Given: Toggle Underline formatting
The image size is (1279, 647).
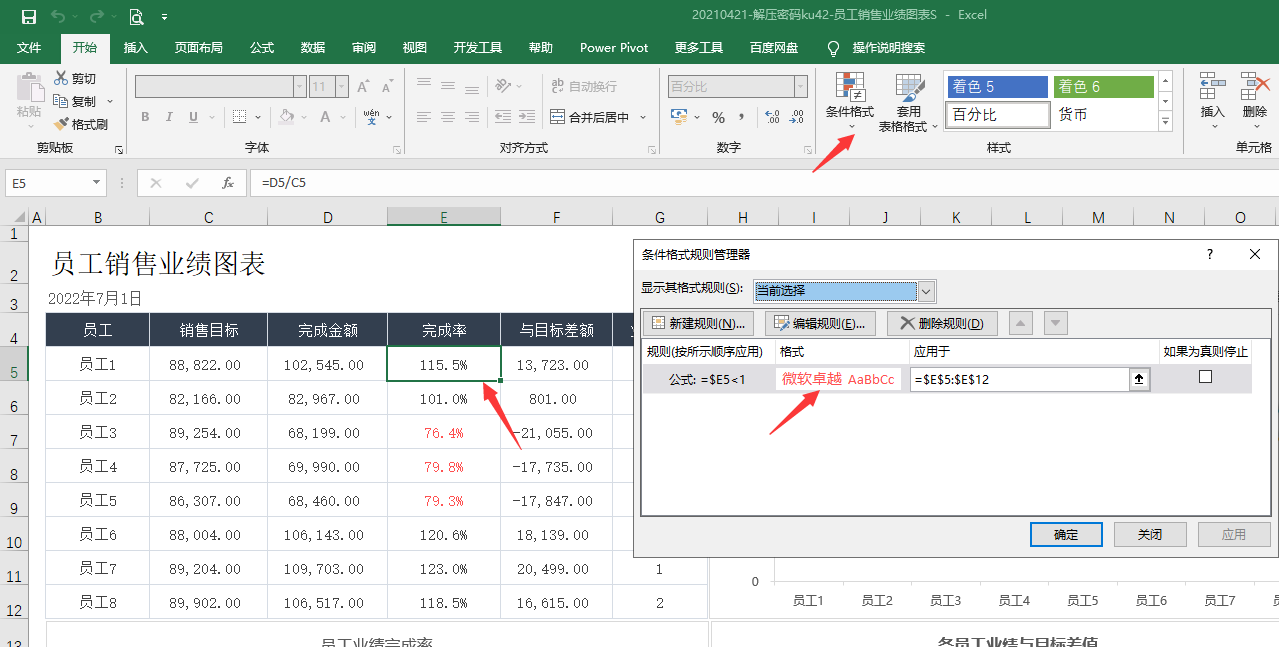Looking at the screenshot, I should click(194, 117).
